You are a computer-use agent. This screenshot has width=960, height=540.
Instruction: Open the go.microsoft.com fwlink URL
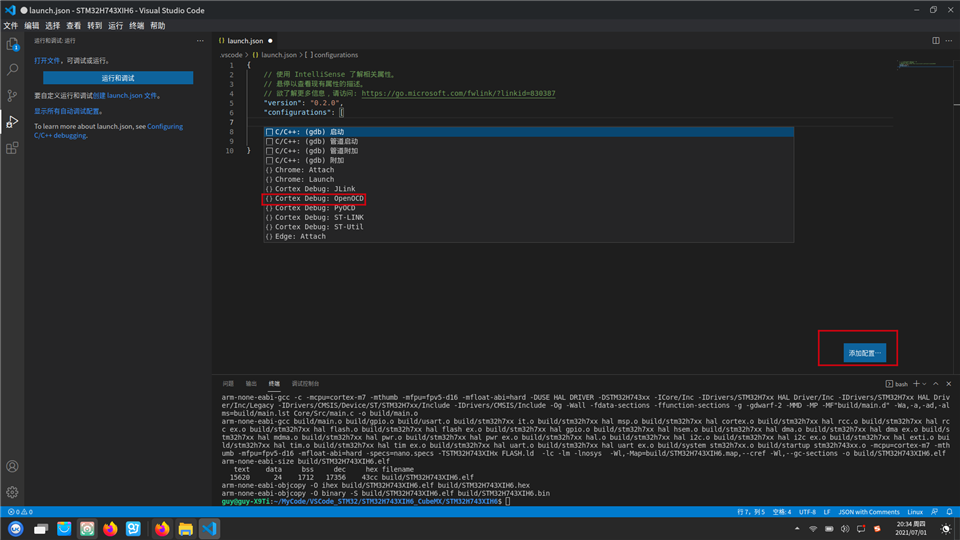tap(458, 94)
